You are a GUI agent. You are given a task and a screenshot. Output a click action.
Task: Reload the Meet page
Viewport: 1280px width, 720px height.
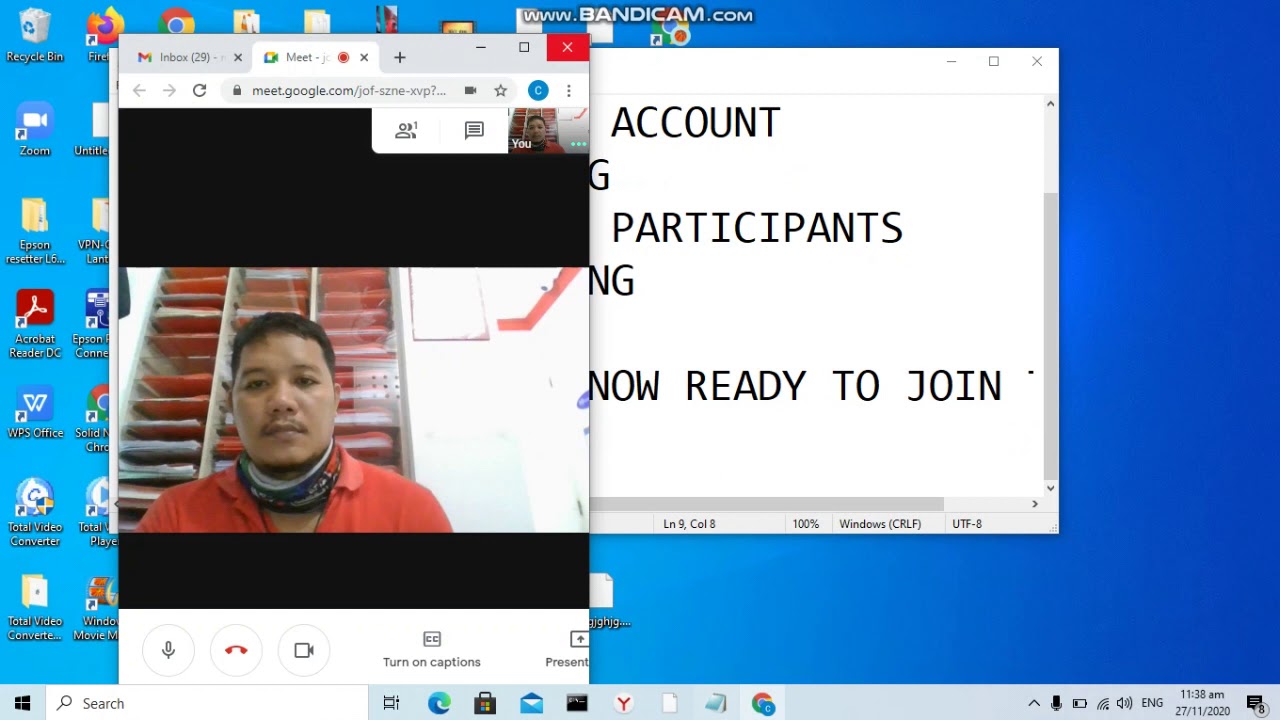[200, 90]
